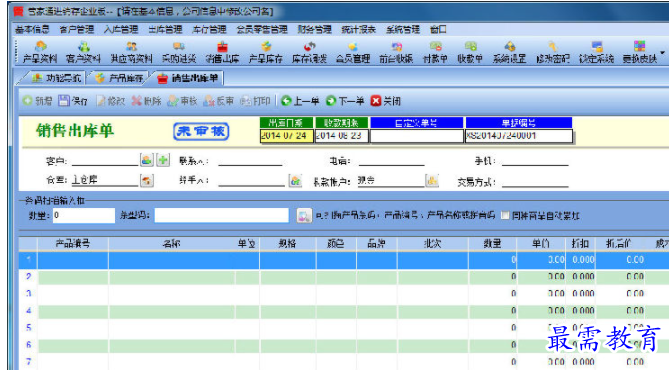Open 客户资料 customer info toolbar icon

(84, 52)
